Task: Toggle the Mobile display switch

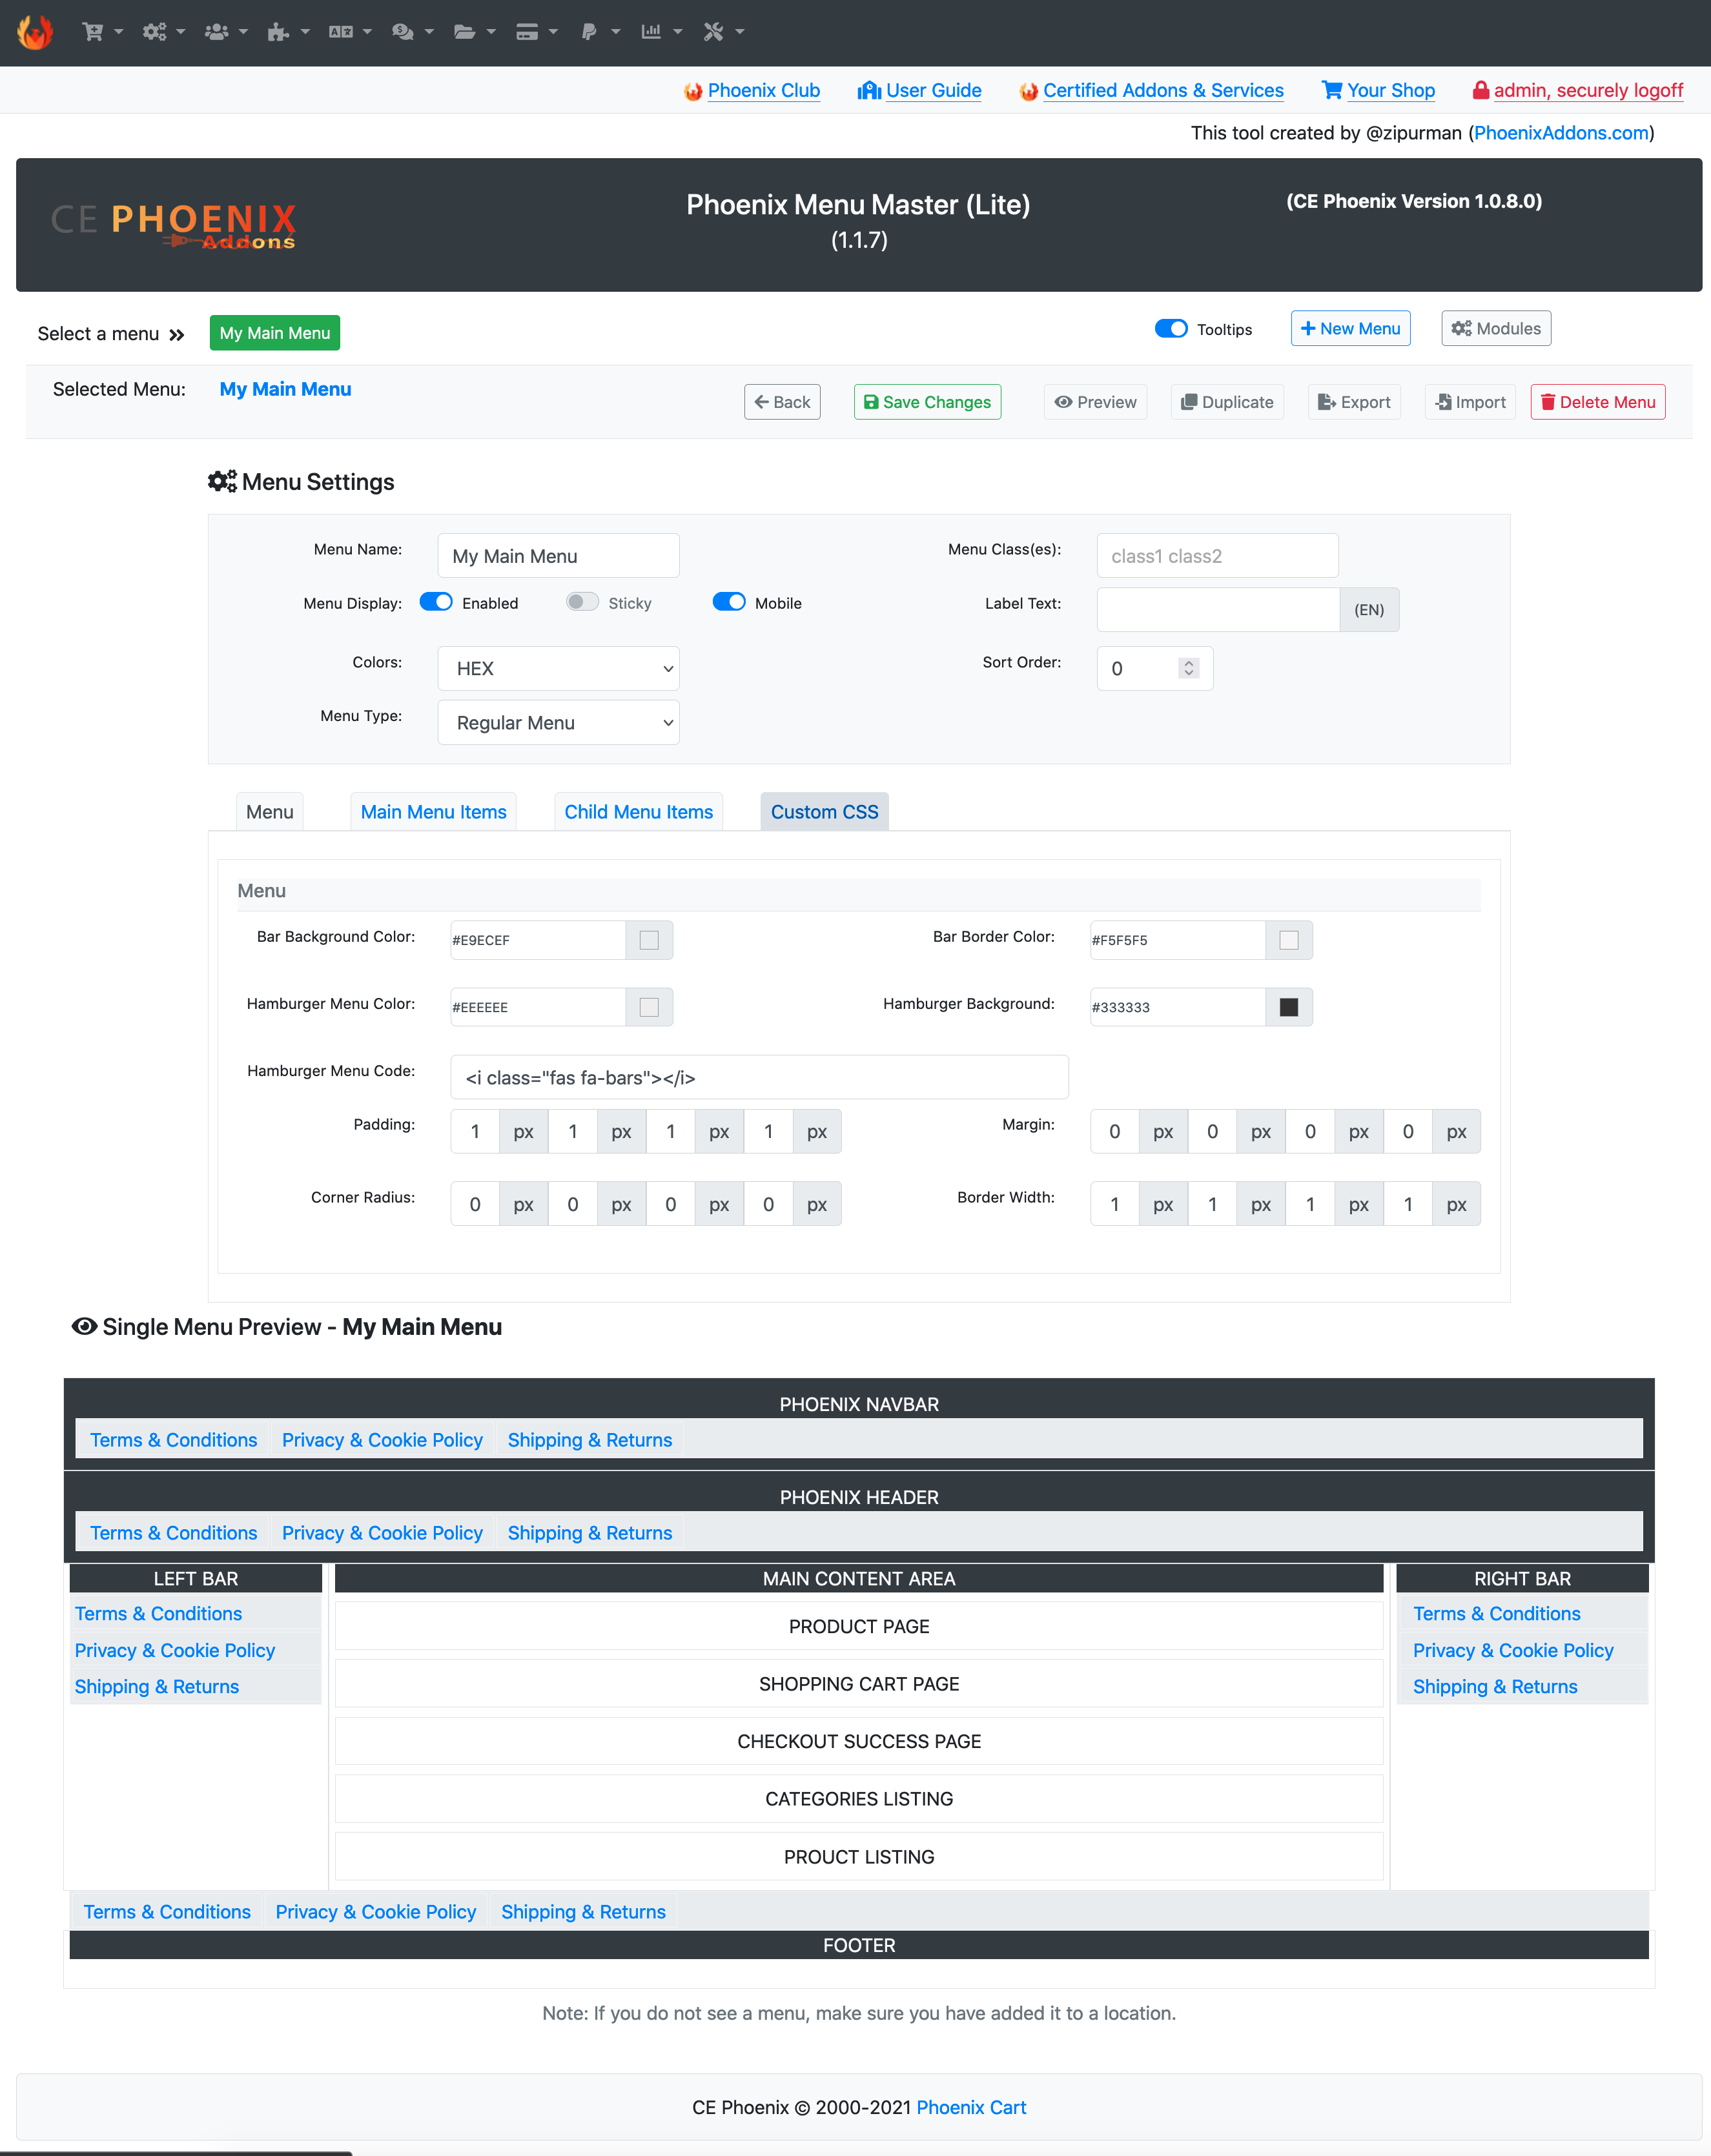Action: click(x=729, y=602)
